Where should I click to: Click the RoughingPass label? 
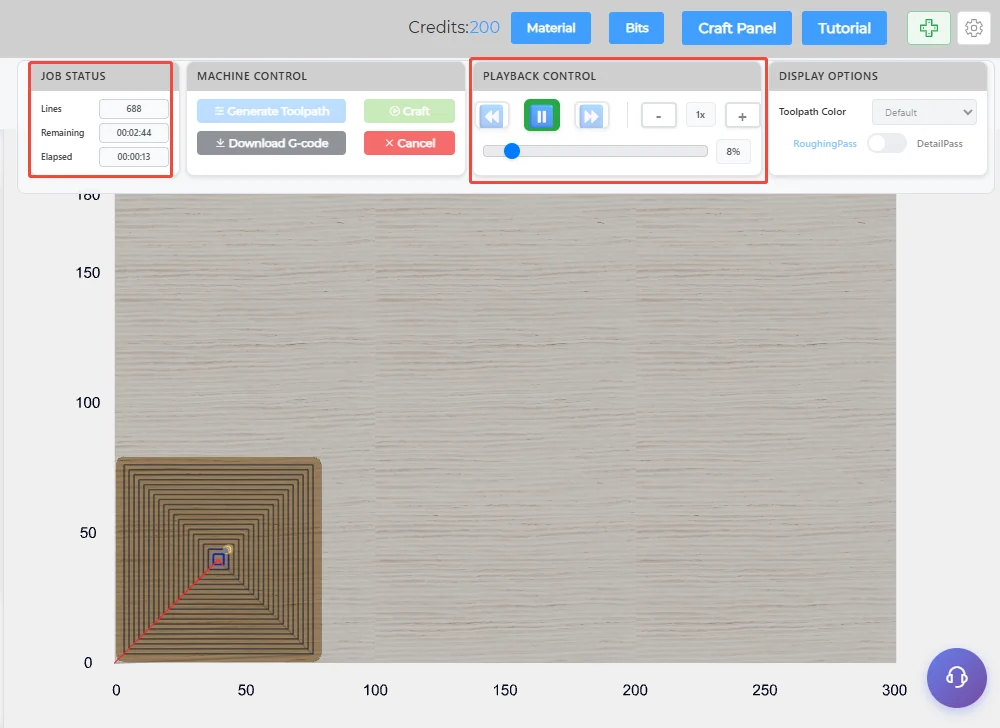825,143
